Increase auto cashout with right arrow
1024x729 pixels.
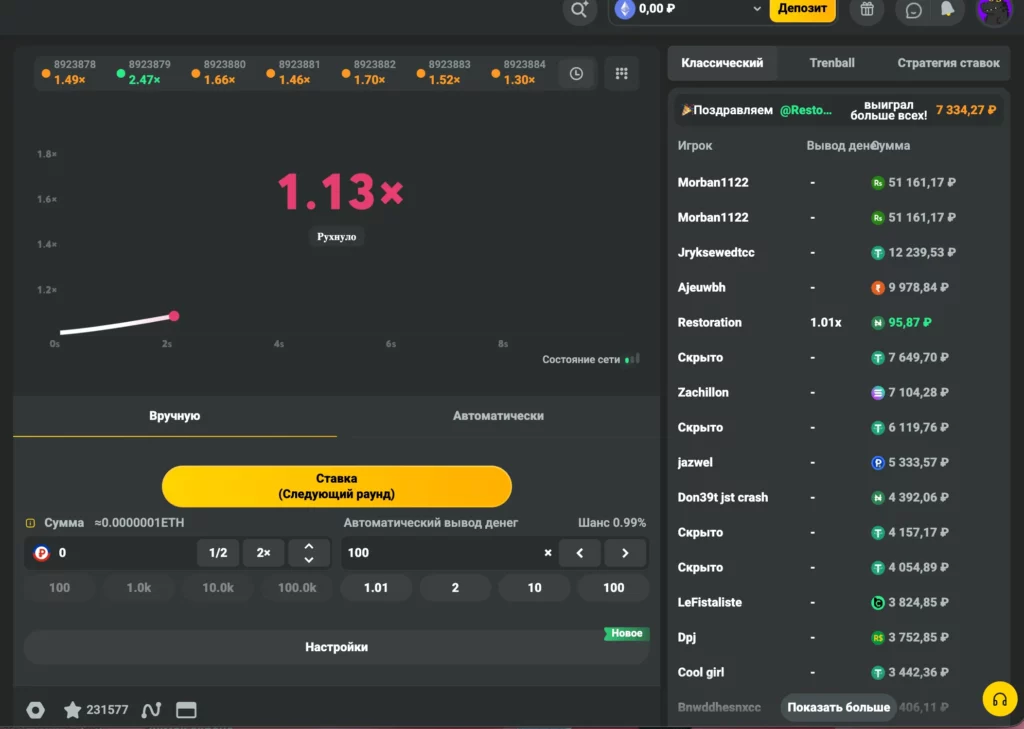coord(625,553)
